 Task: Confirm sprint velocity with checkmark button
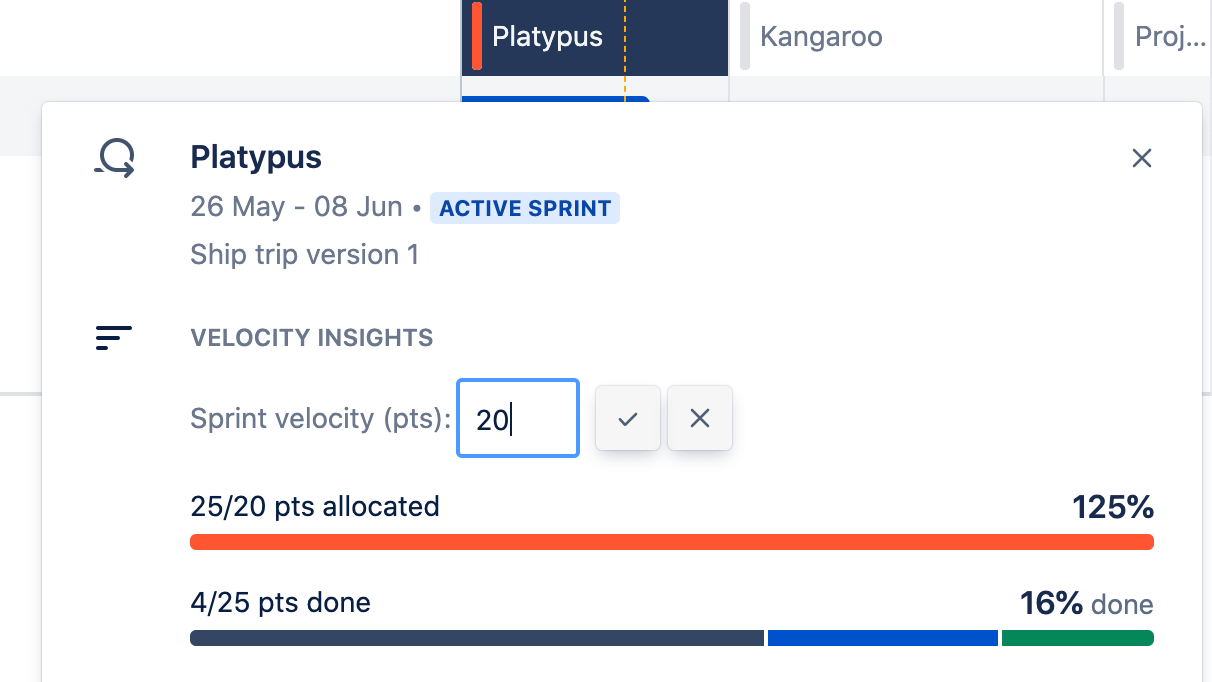coord(627,418)
